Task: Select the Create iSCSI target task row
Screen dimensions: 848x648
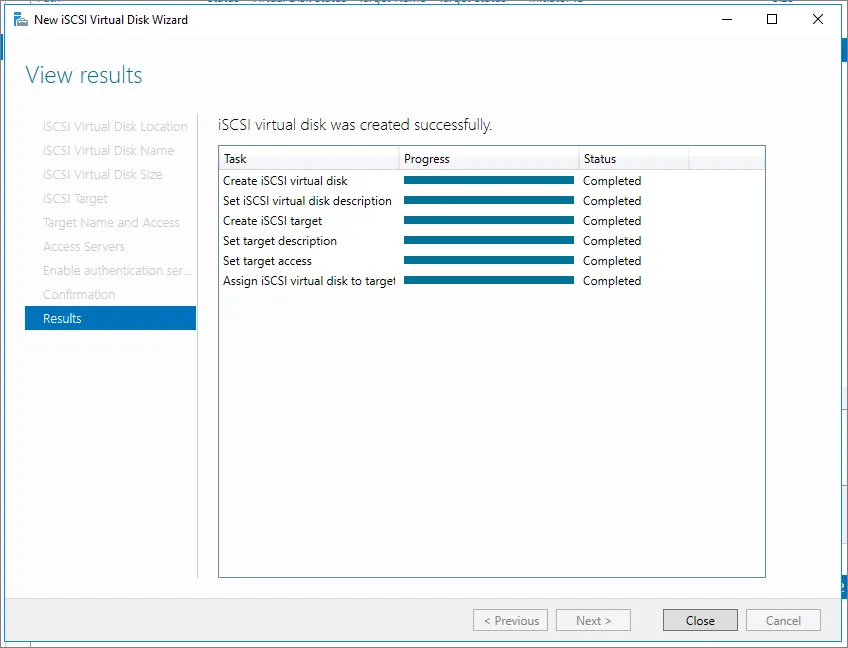Action: (x=273, y=221)
